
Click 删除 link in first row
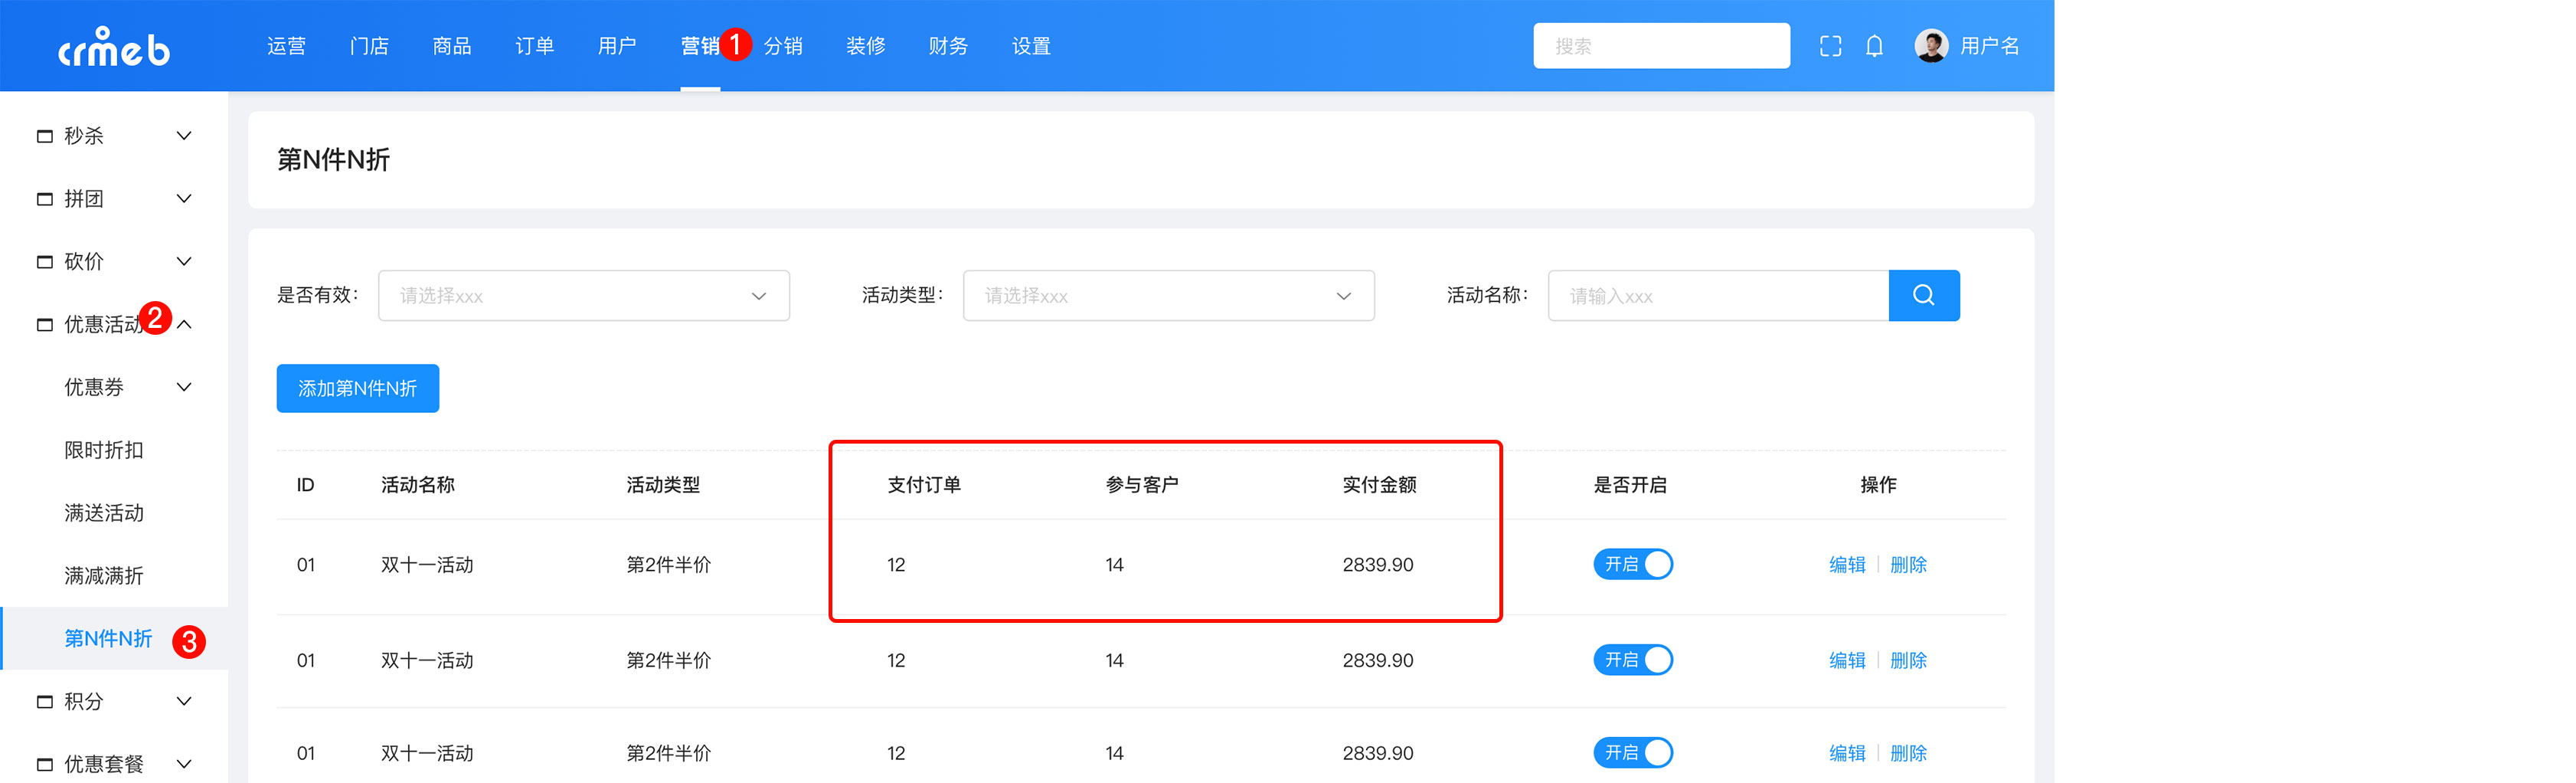point(1908,565)
